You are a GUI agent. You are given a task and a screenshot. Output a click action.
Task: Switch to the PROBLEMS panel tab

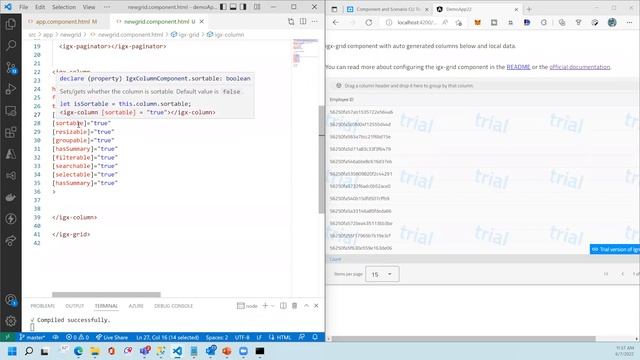pyautogui.click(x=42, y=306)
